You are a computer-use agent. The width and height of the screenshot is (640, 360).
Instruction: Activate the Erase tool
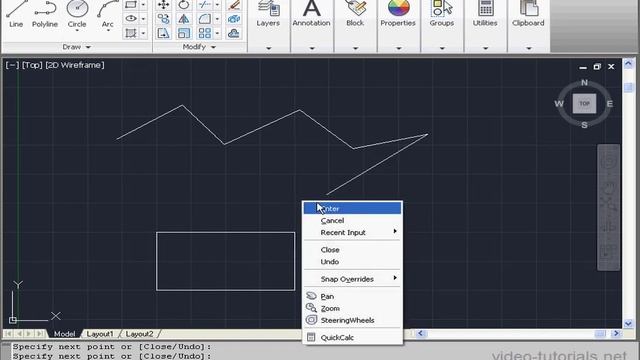tap(234, 4)
